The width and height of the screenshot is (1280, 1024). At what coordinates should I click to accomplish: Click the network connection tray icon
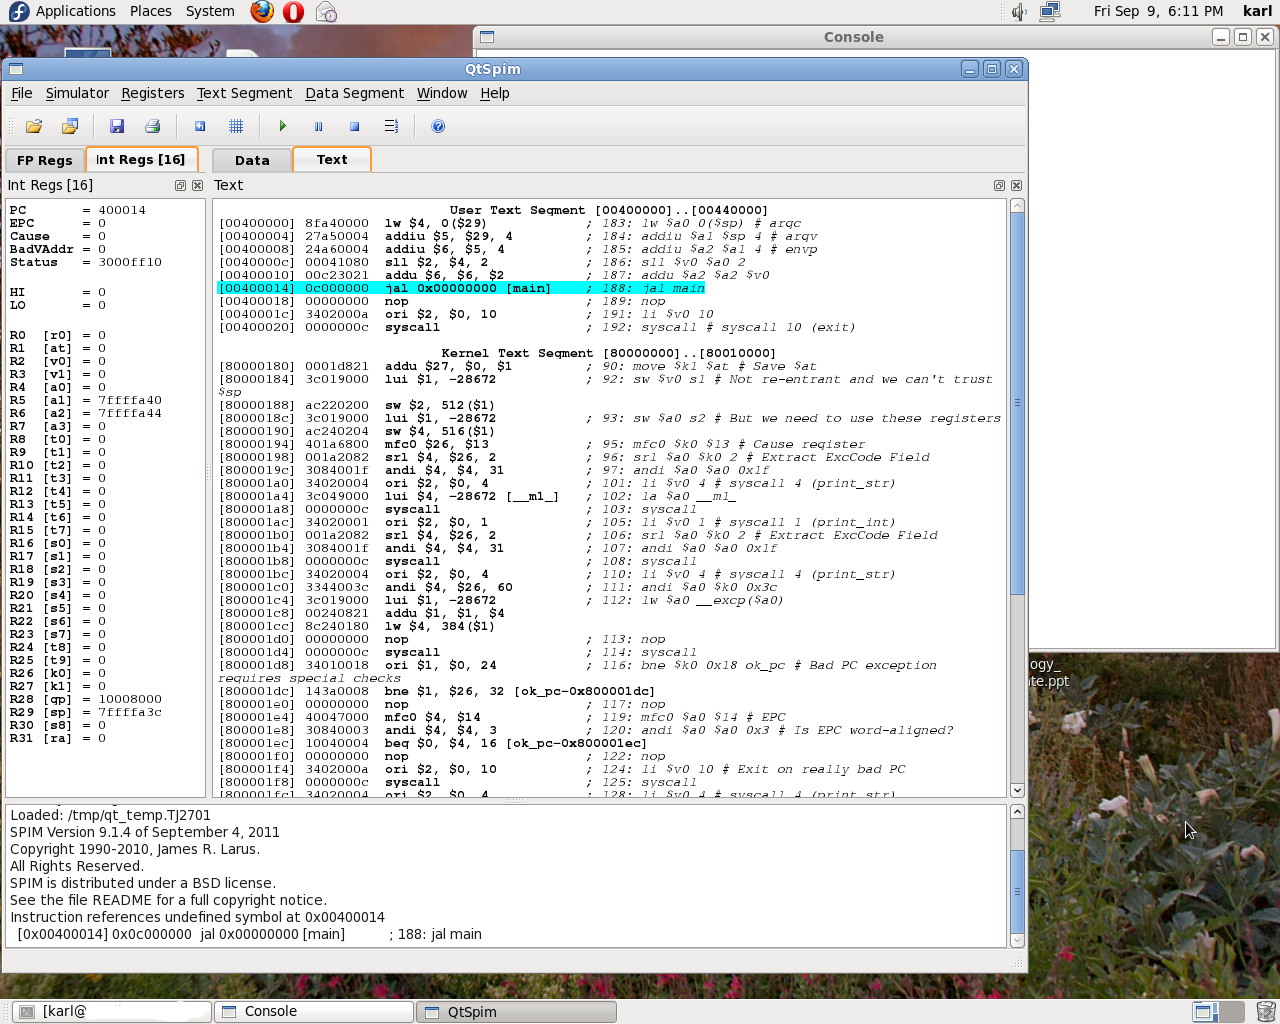1050,12
